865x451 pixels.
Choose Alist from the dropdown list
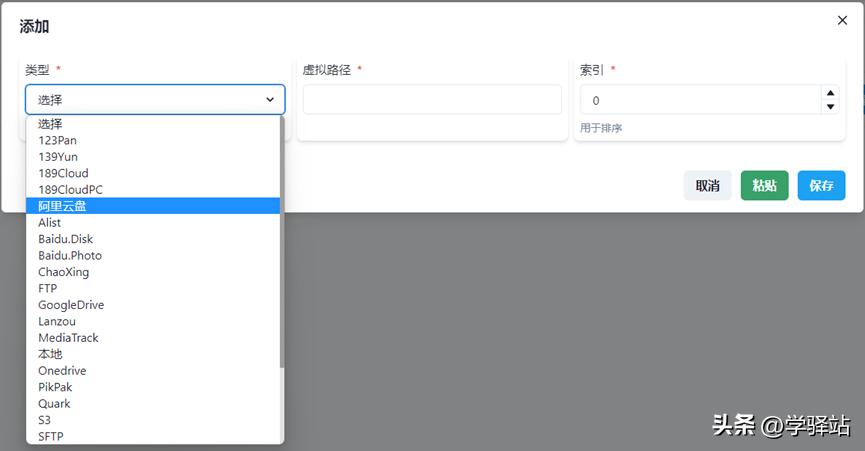tap(153, 222)
